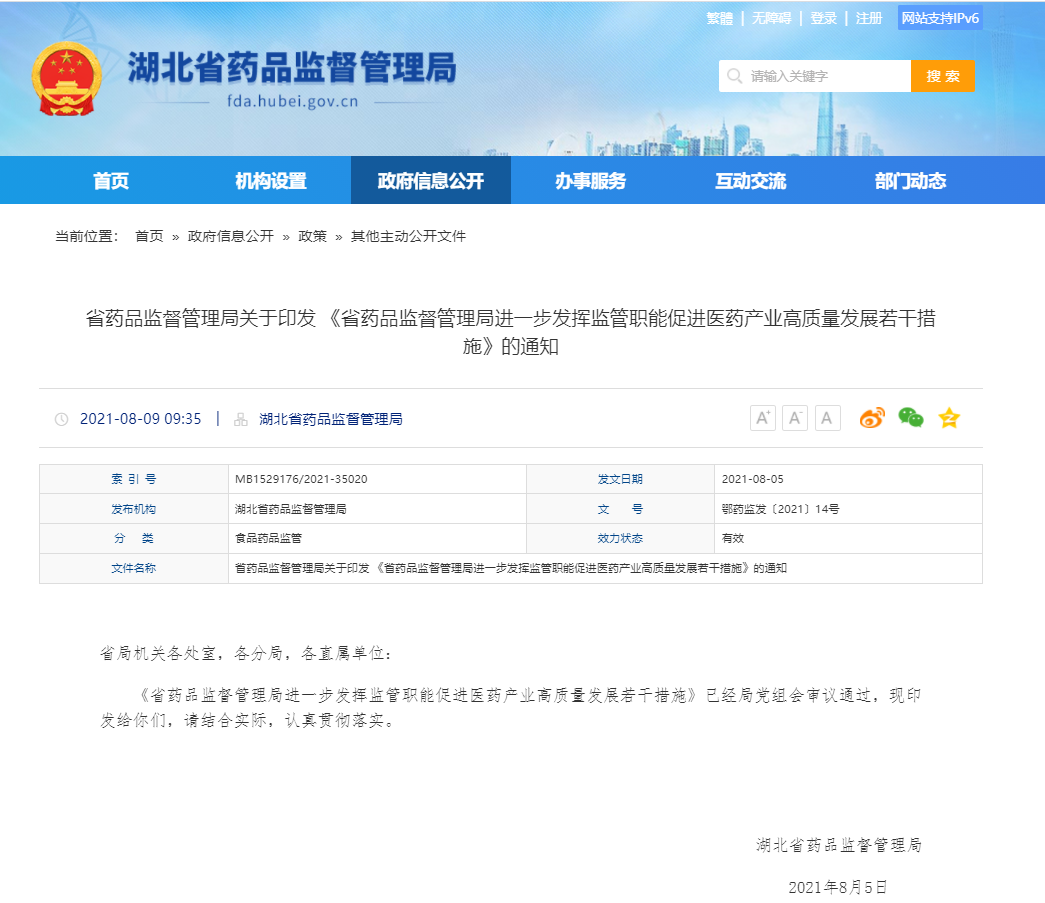
Task: Click the 登录 login link
Action: [x=823, y=18]
